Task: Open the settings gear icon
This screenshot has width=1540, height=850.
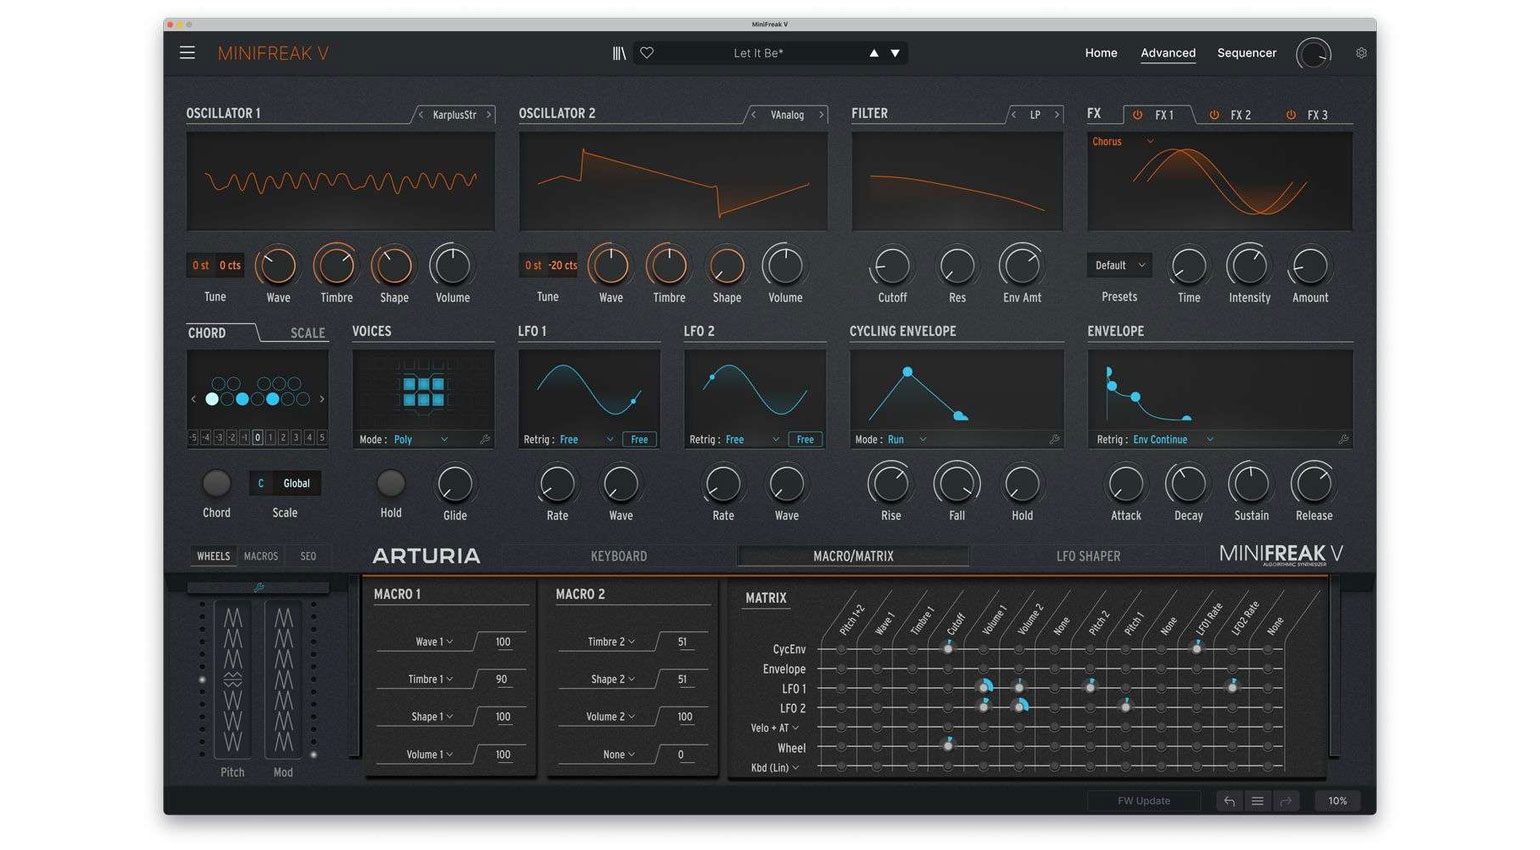Action: tap(1361, 53)
